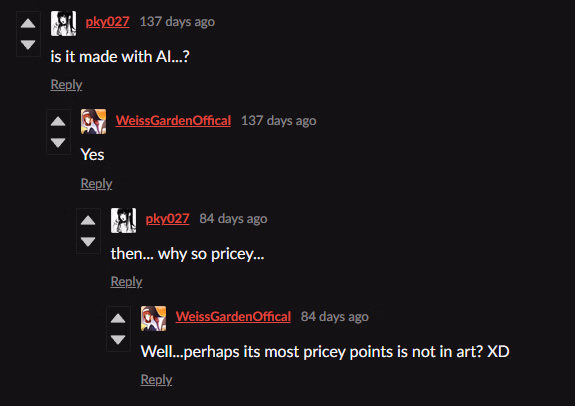Open pky027 avatar on "why so pricey" comment
The height and width of the screenshot is (406, 575).
[124, 220]
